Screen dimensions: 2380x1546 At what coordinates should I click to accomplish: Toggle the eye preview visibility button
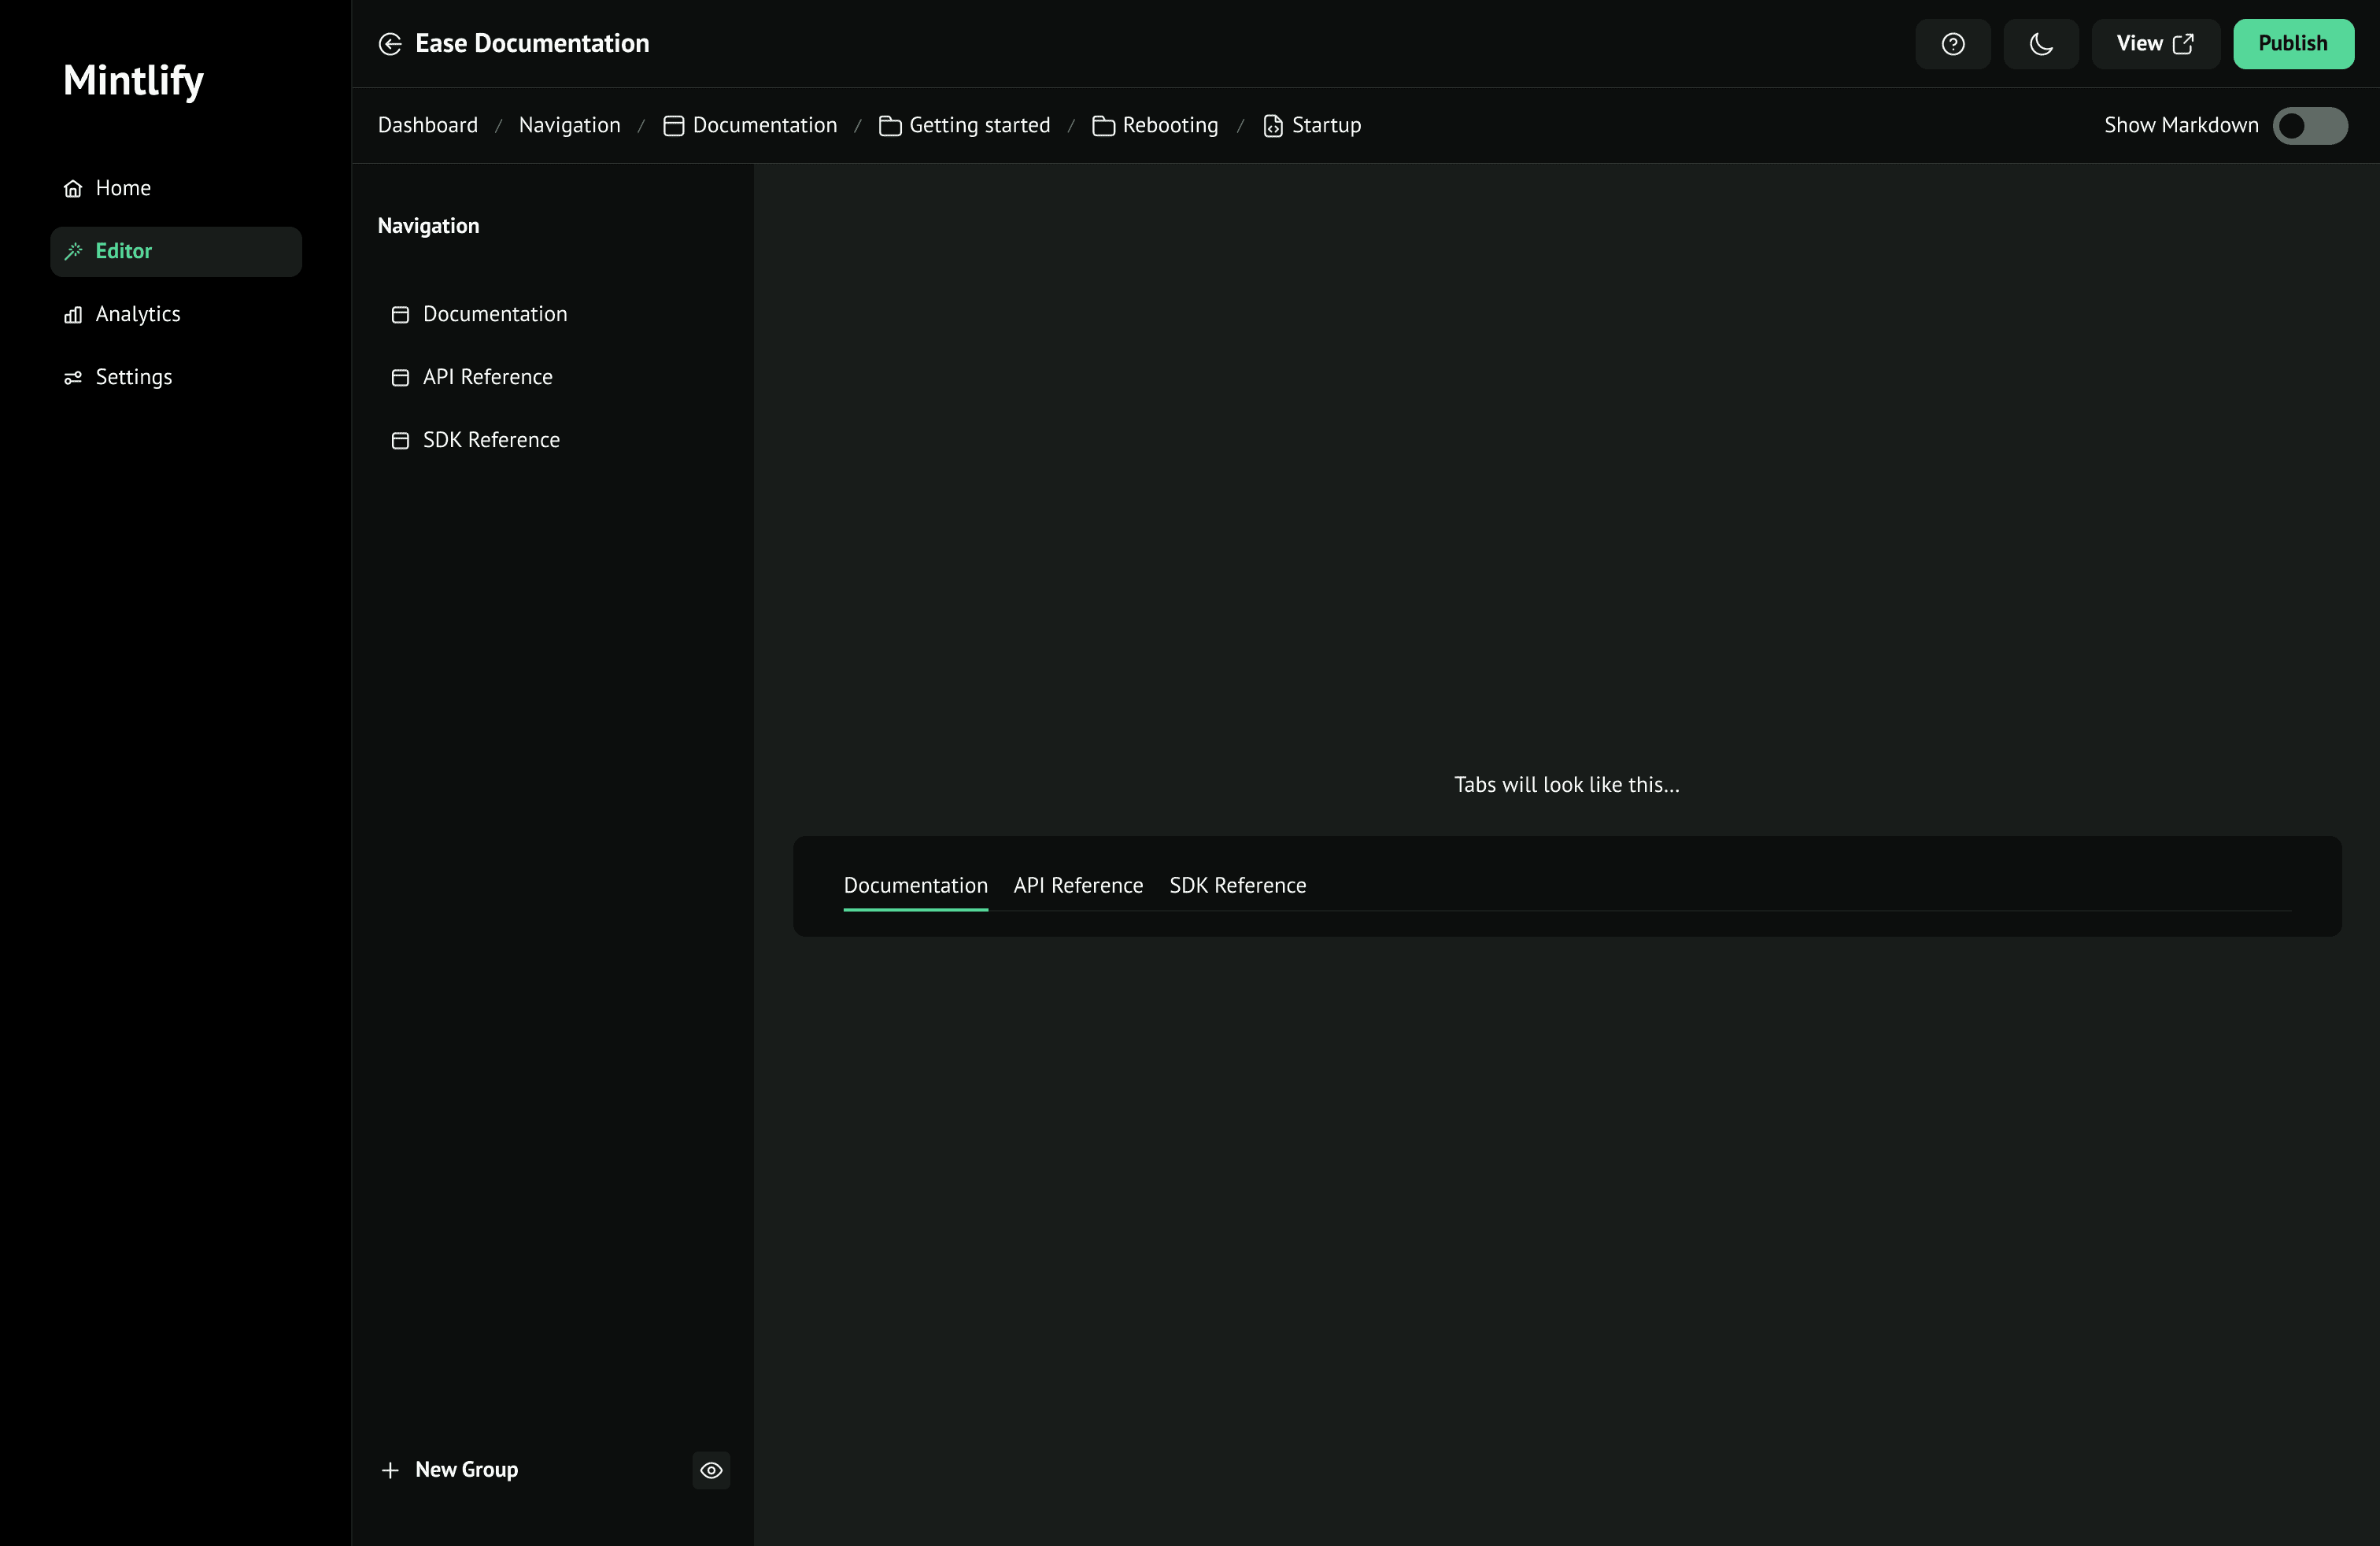pyautogui.click(x=711, y=1470)
